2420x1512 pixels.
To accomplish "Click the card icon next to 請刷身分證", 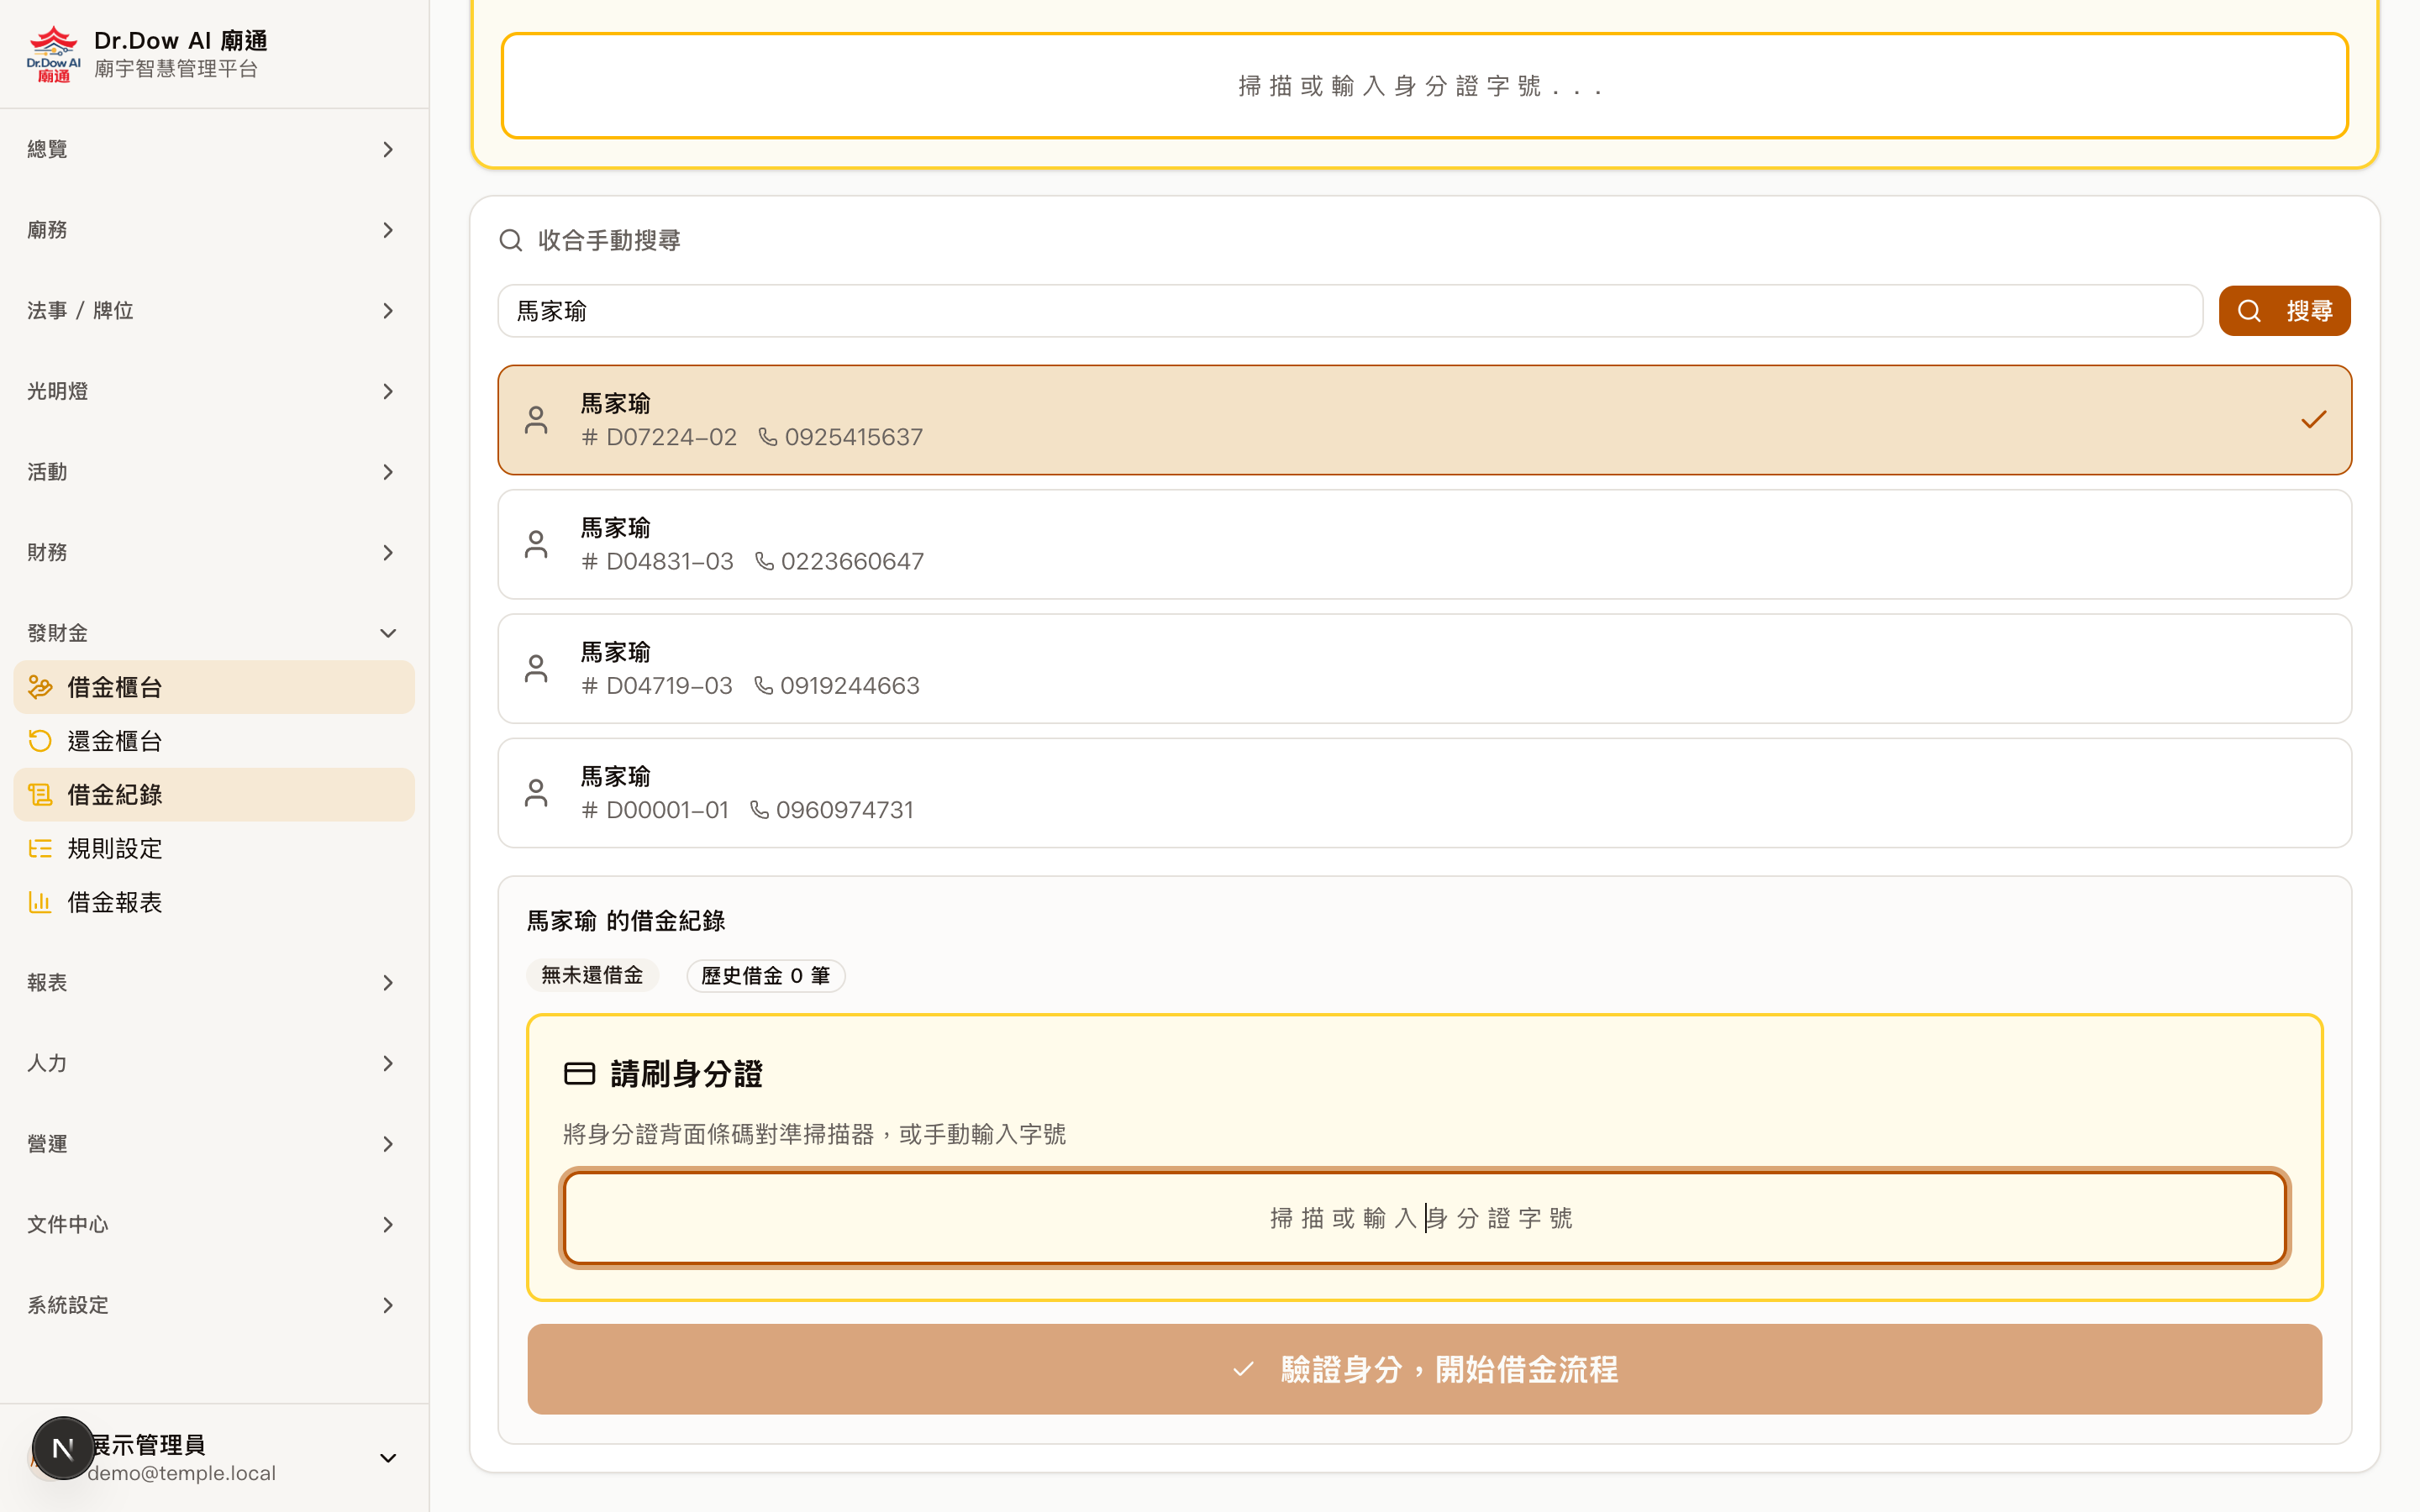I will click(x=580, y=1073).
